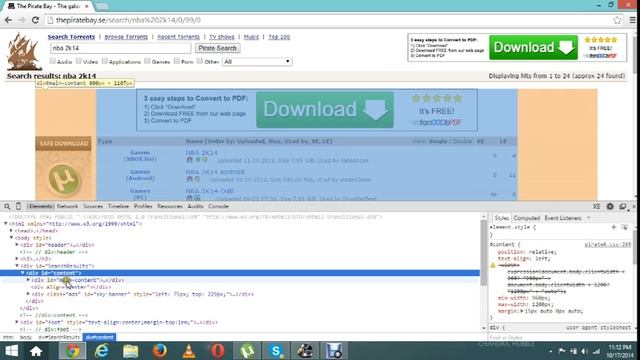Launch Opera from the taskbar
Image resolution: width=640 pixels, height=360 pixels.
[x=218, y=351]
